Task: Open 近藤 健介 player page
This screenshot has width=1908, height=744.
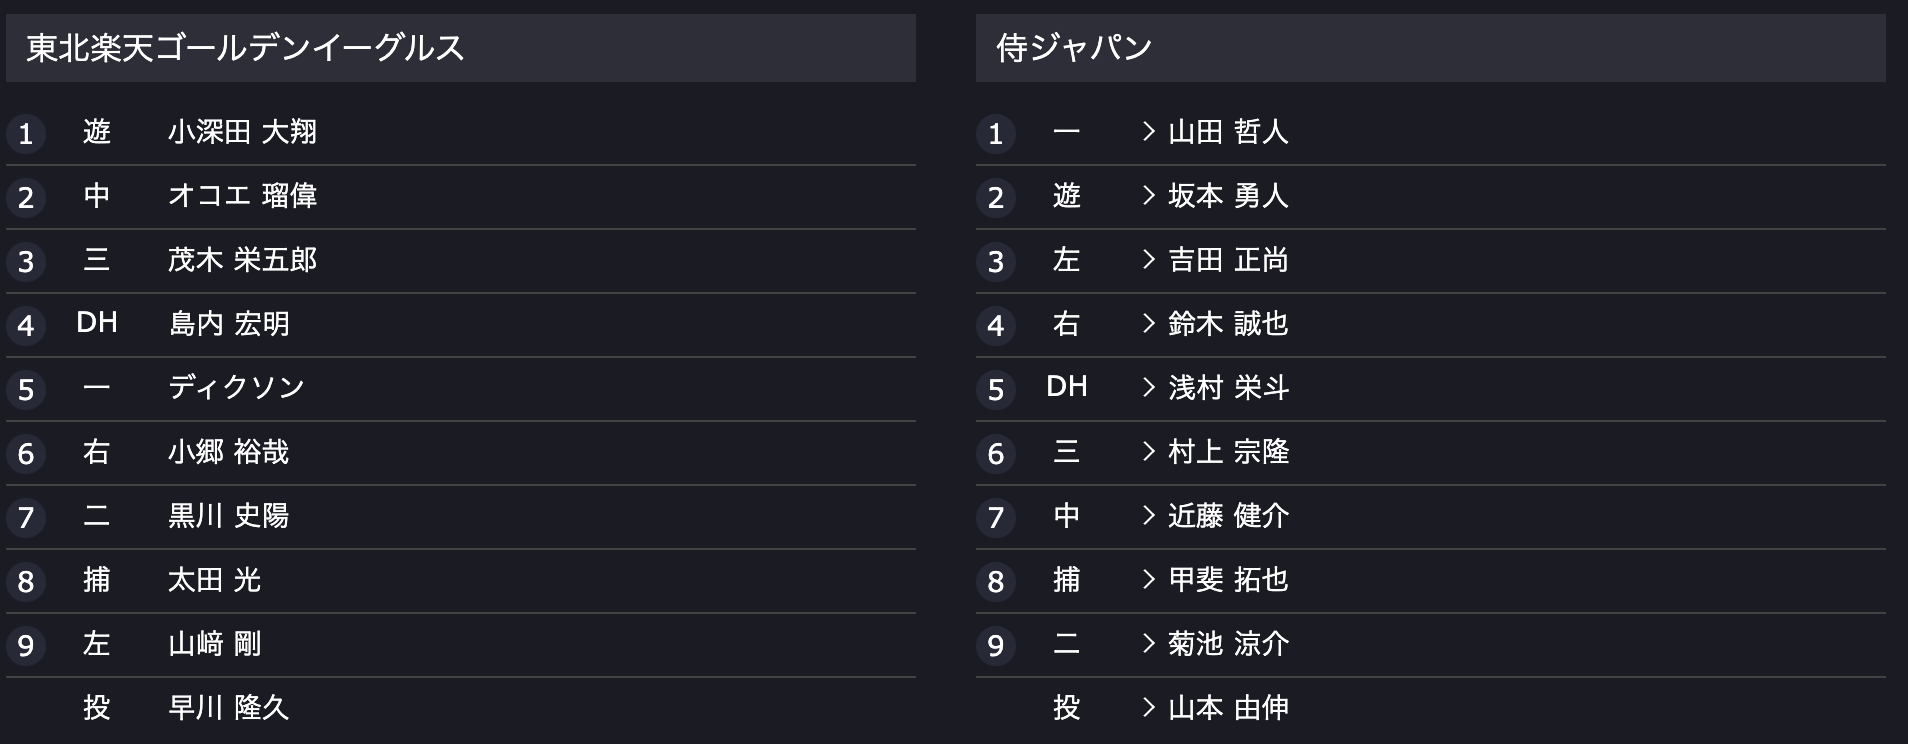Action: 1228,516
